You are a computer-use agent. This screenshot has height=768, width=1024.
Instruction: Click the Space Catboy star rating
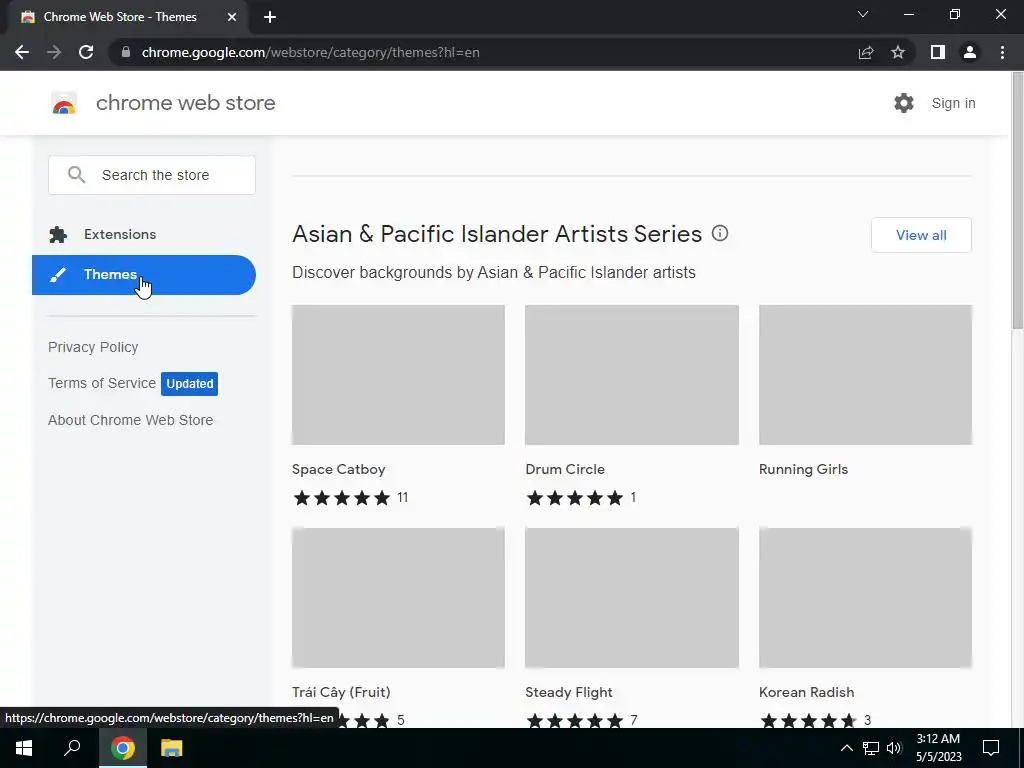pyautogui.click(x=342, y=498)
